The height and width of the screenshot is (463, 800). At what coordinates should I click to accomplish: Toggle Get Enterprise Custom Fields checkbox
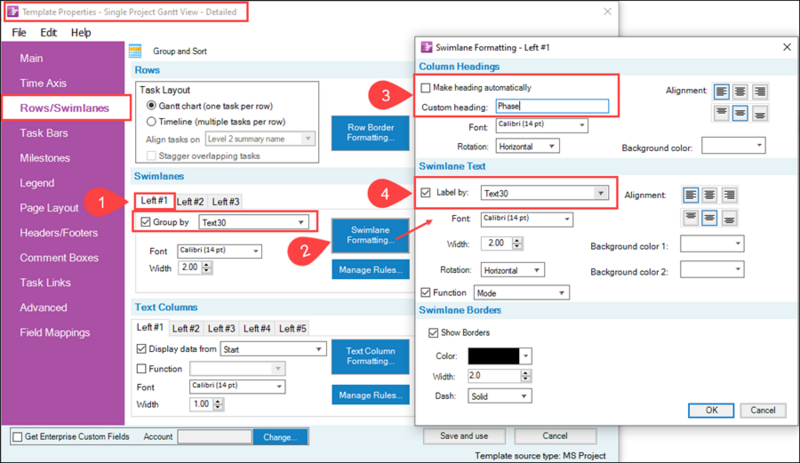[x=18, y=437]
